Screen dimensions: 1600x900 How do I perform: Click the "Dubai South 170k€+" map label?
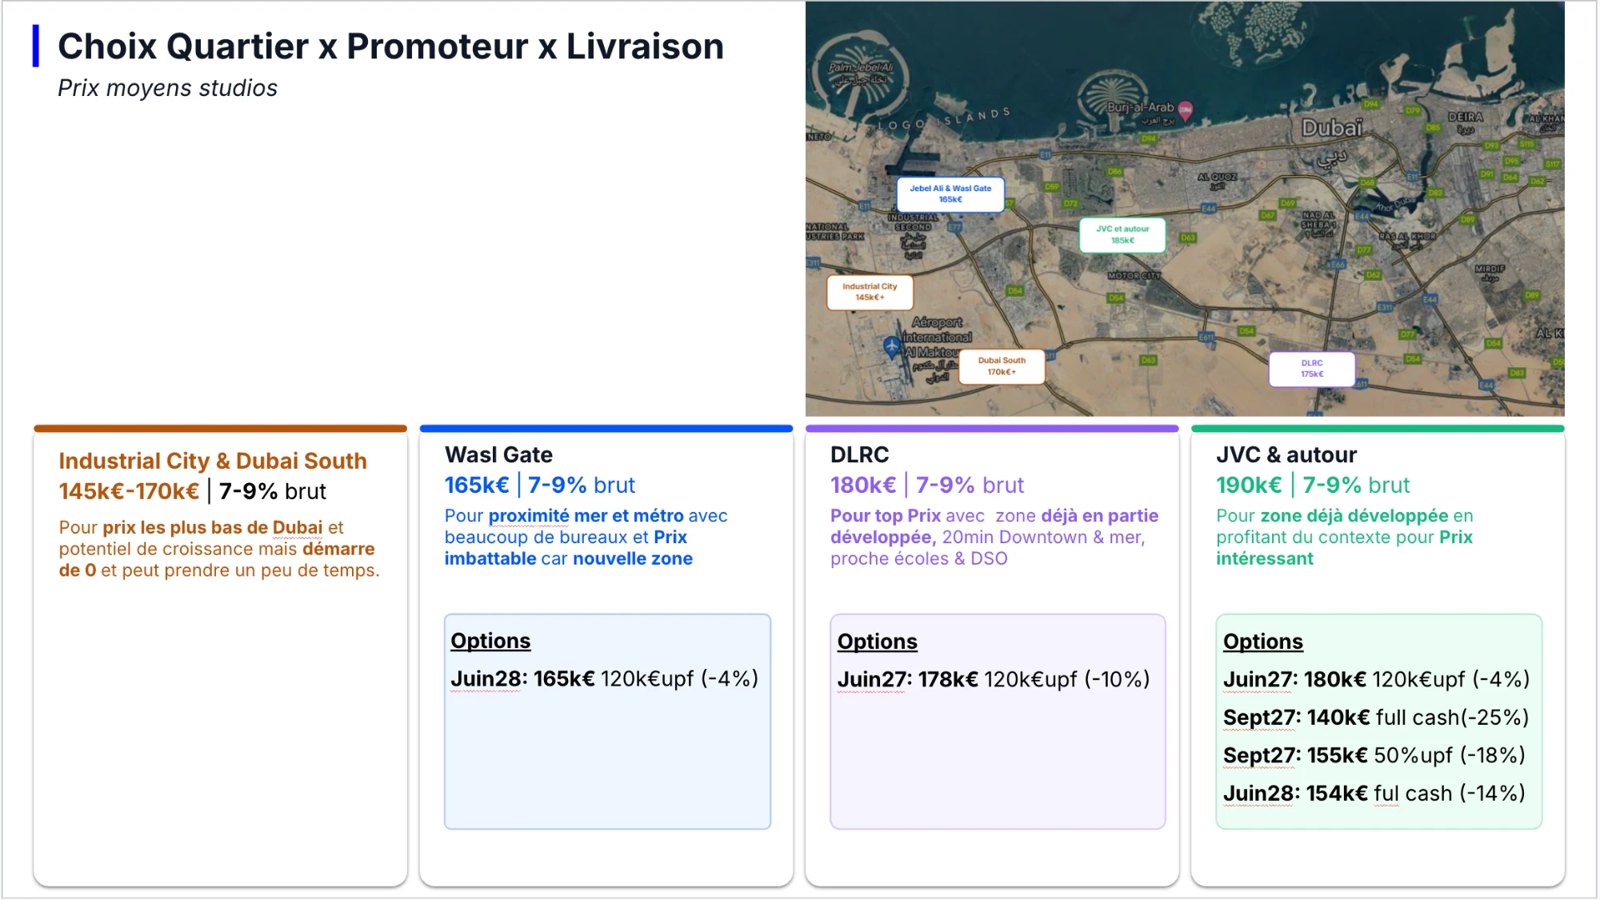[1002, 366]
